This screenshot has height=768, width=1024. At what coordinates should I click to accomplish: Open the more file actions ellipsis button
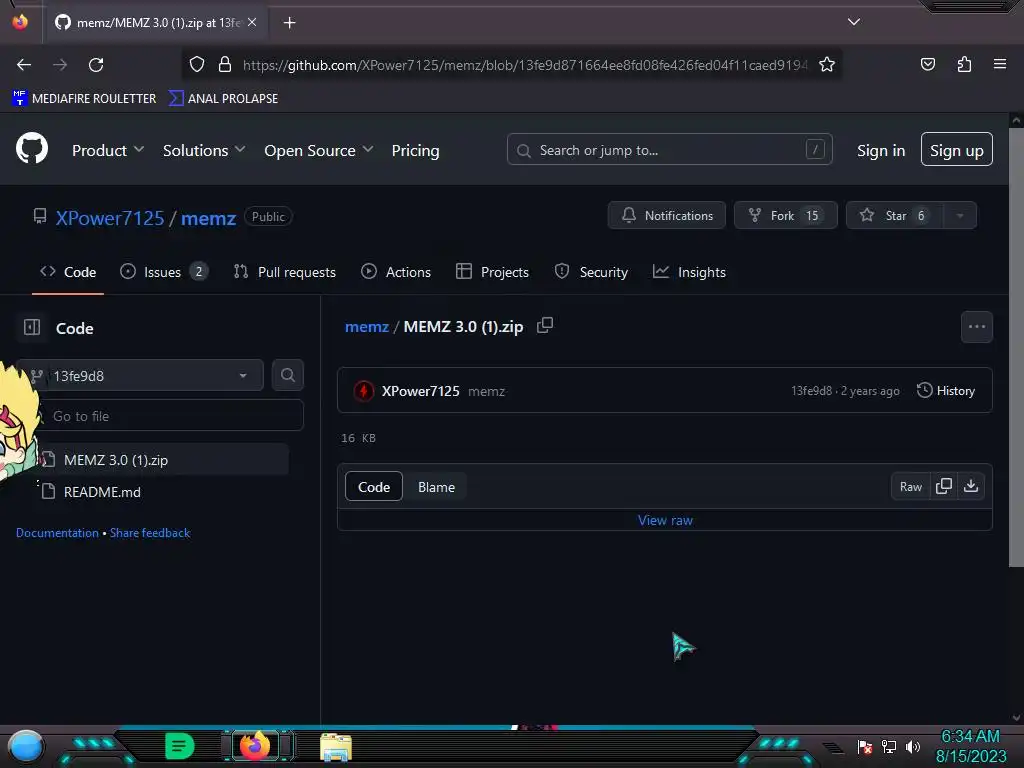coord(976,327)
